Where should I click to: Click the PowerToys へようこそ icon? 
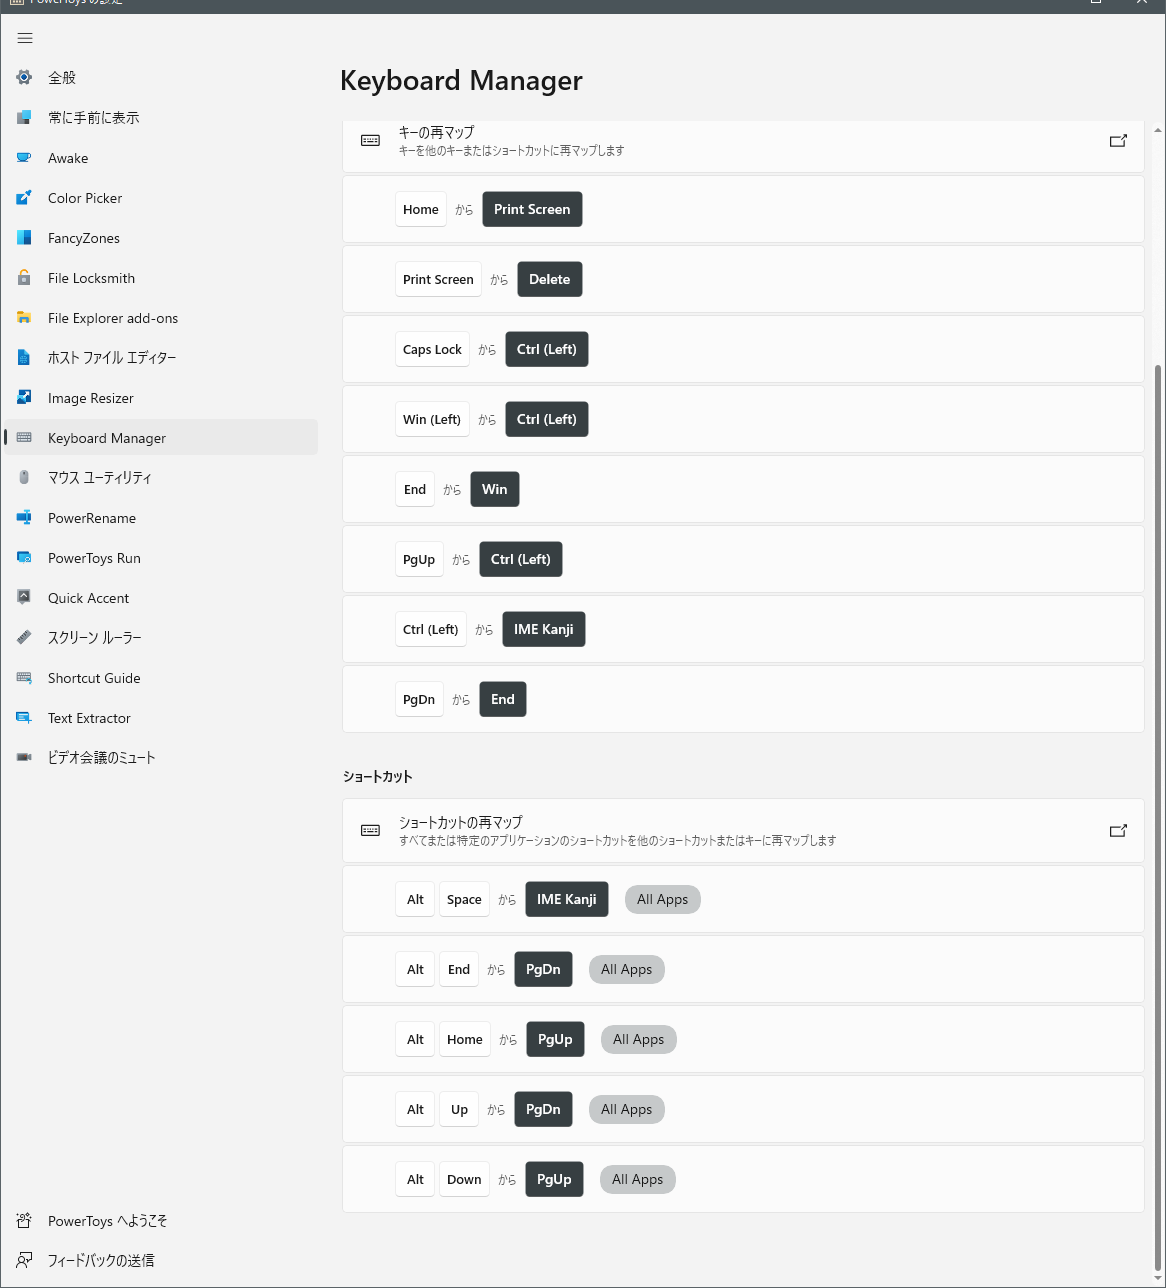24,1221
